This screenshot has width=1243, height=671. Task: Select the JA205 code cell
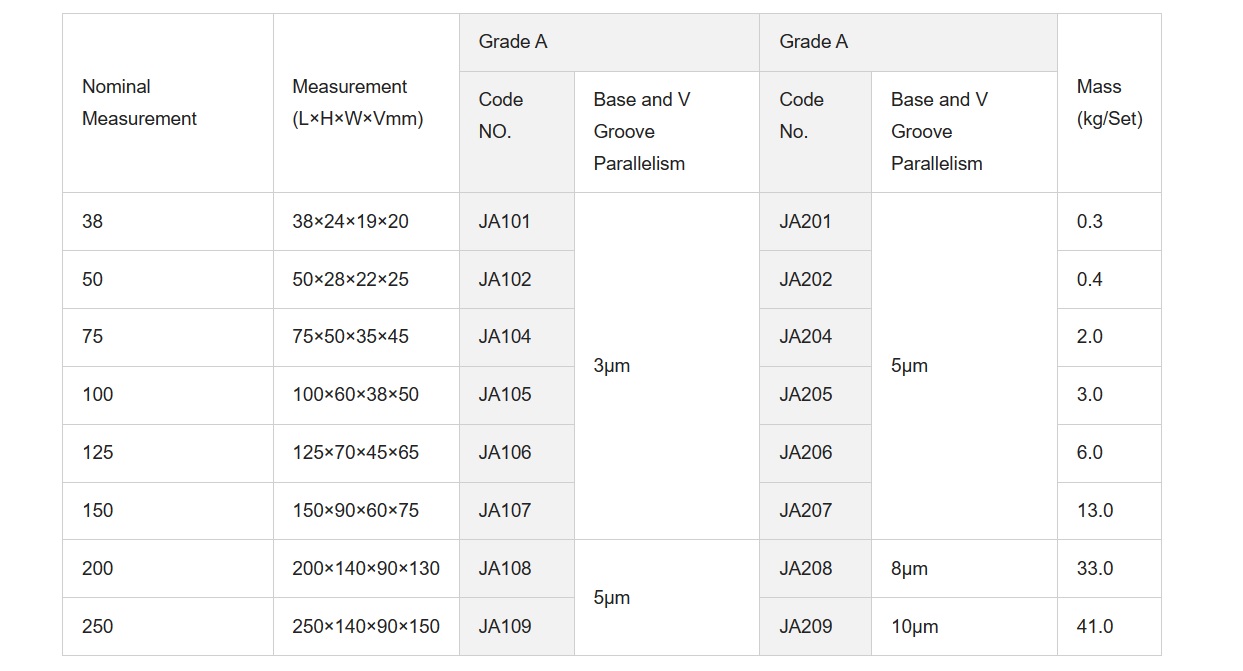pyautogui.click(x=815, y=394)
